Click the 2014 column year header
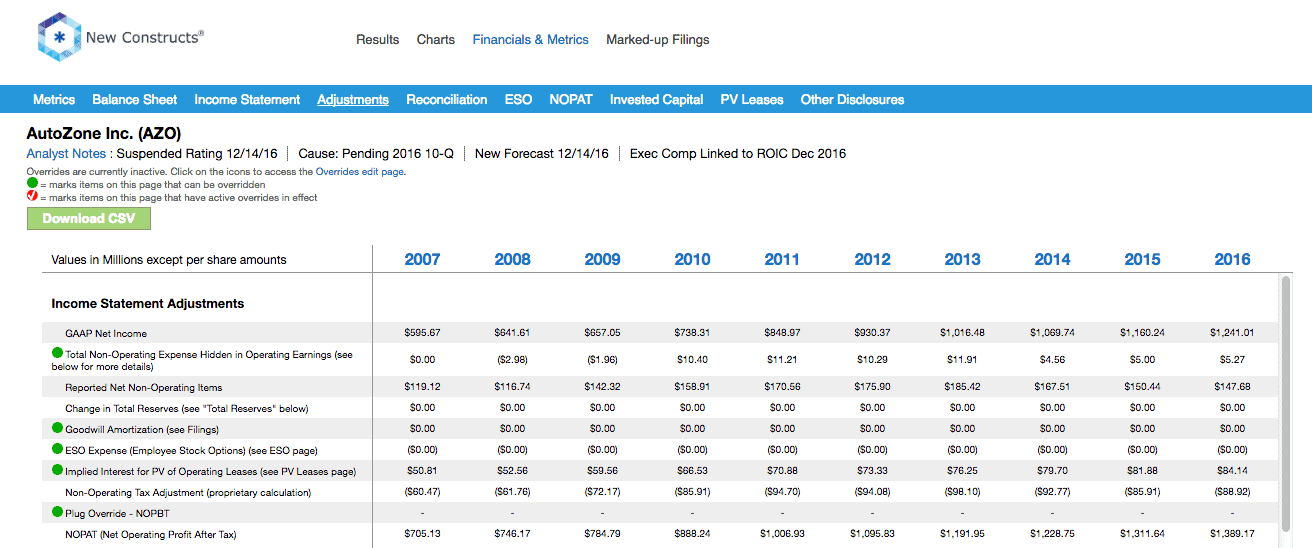This screenshot has height=548, width=1312. (x=1052, y=259)
